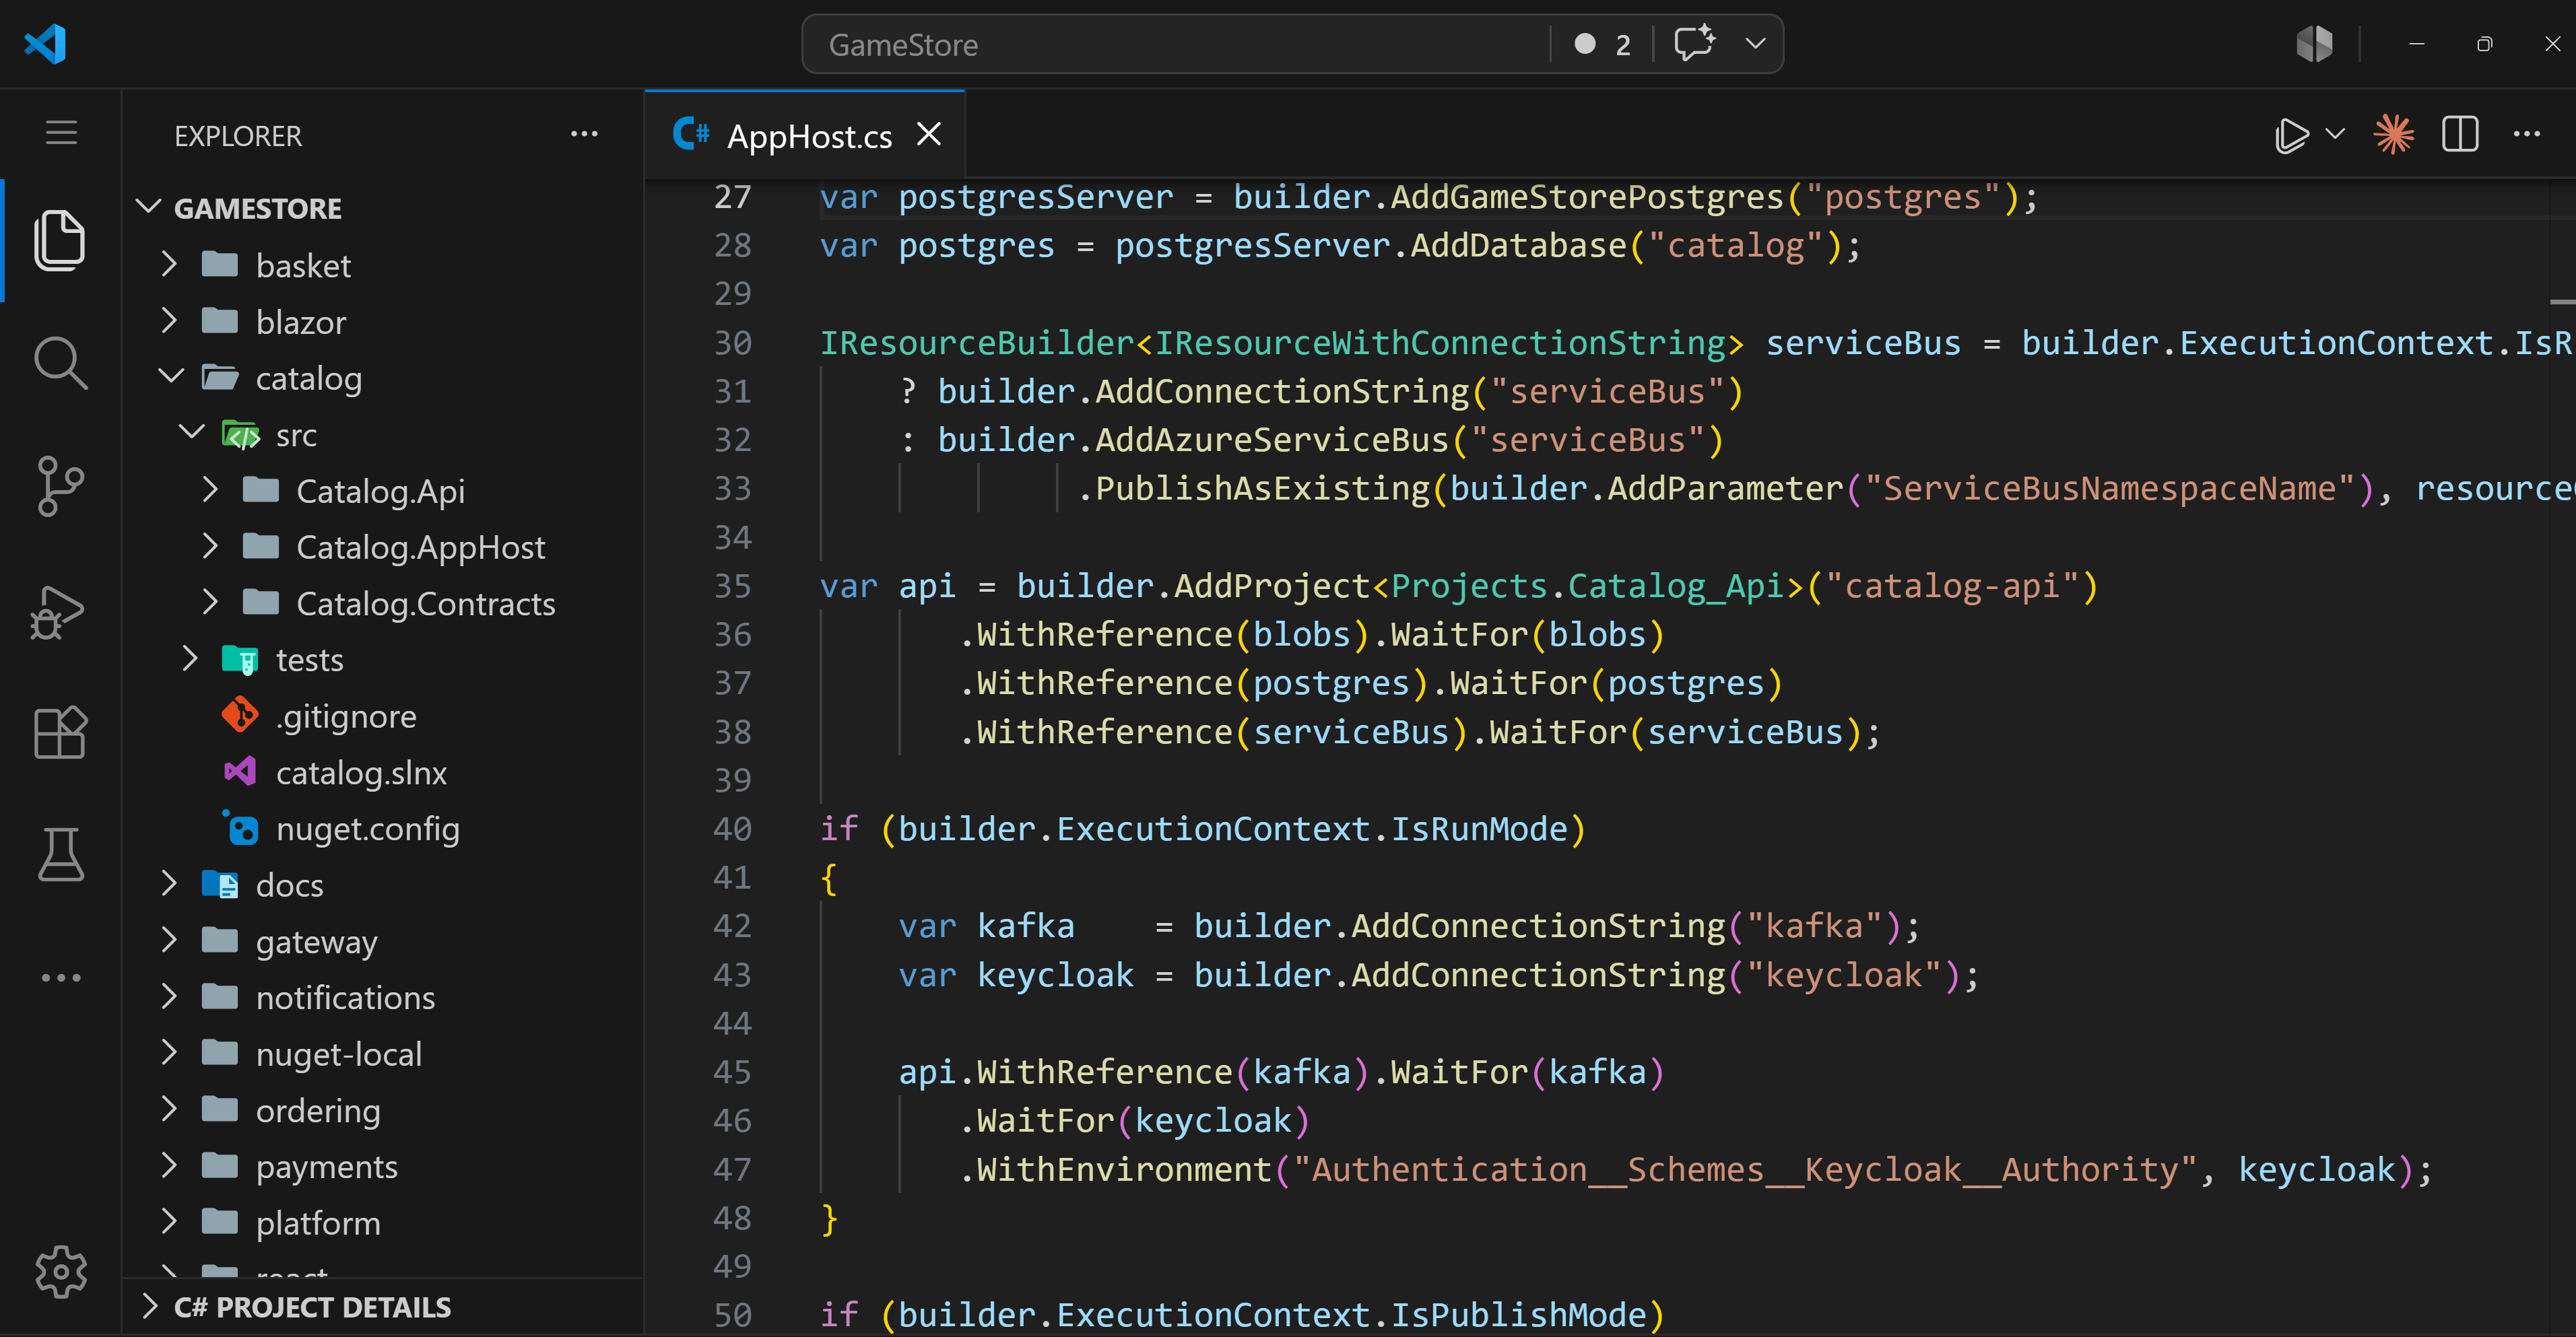Open the Search view icon
Image resolution: width=2576 pixels, height=1337 pixels.
tap(60, 363)
